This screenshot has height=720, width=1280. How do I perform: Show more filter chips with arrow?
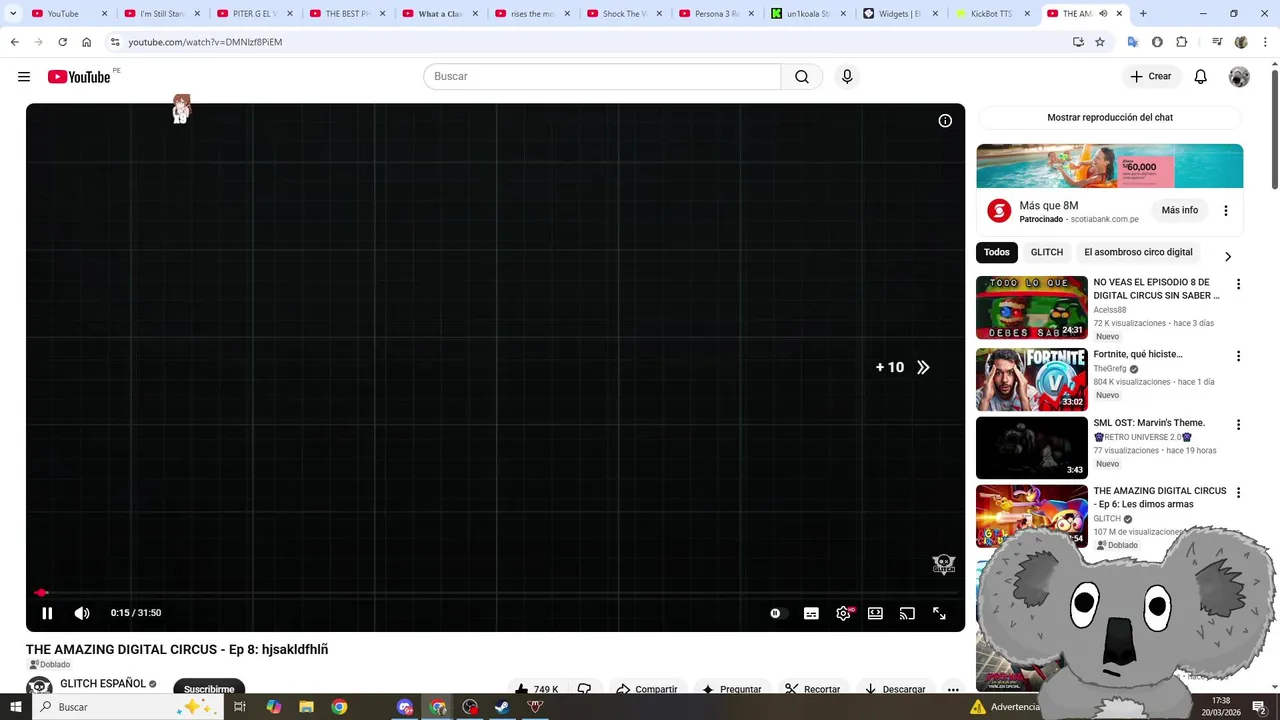(x=1228, y=257)
